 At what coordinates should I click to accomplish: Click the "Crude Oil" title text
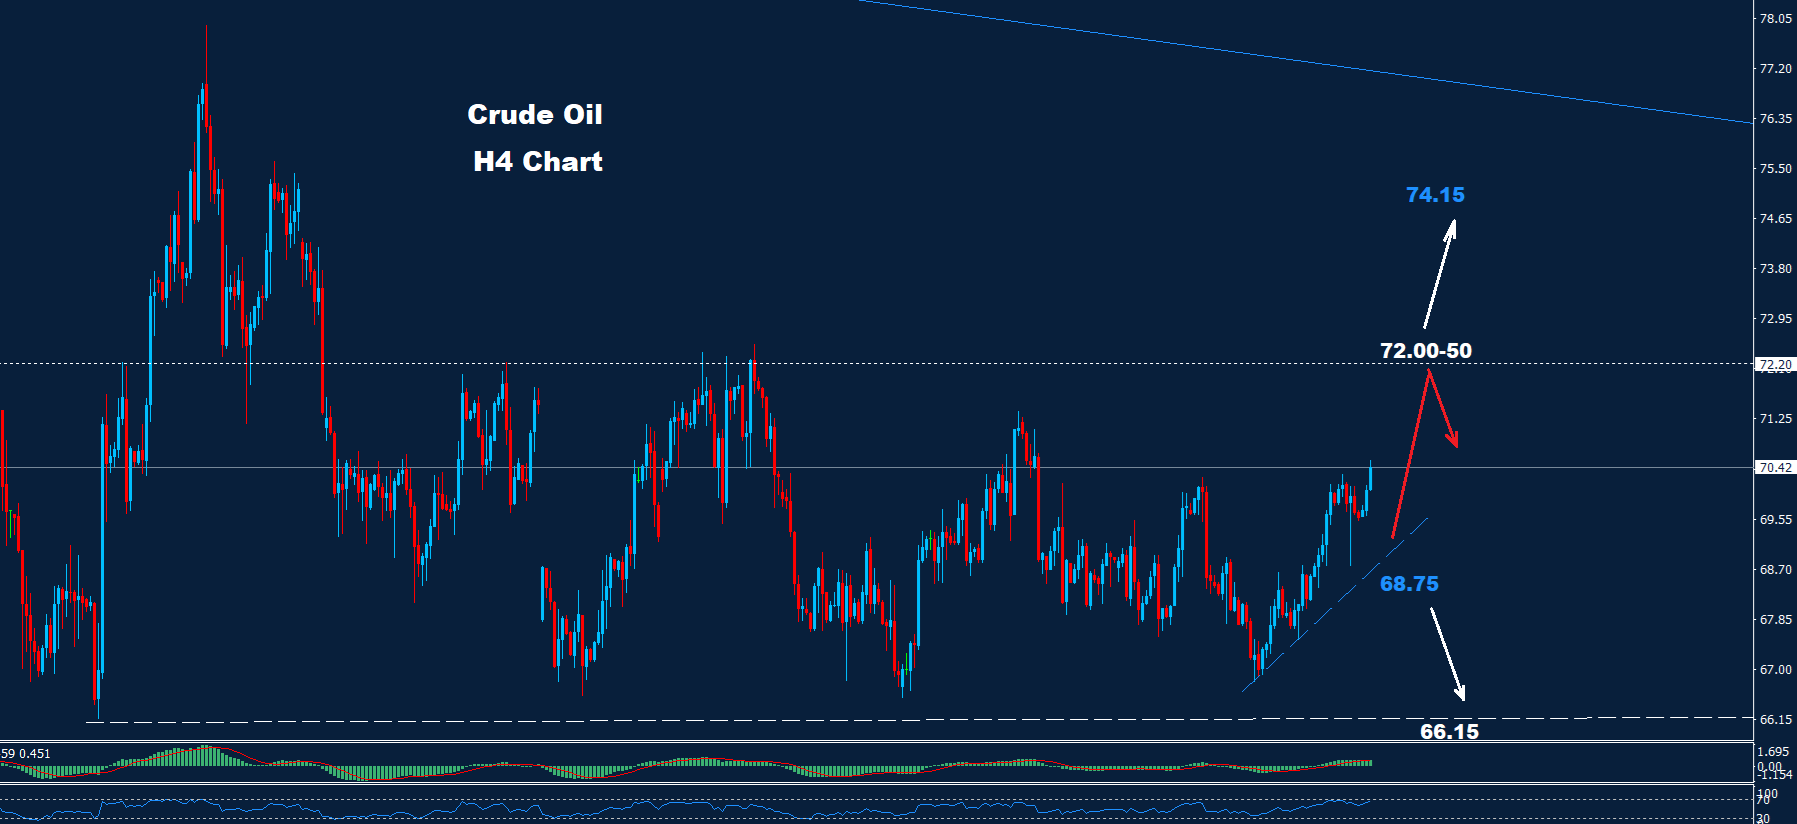(535, 115)
